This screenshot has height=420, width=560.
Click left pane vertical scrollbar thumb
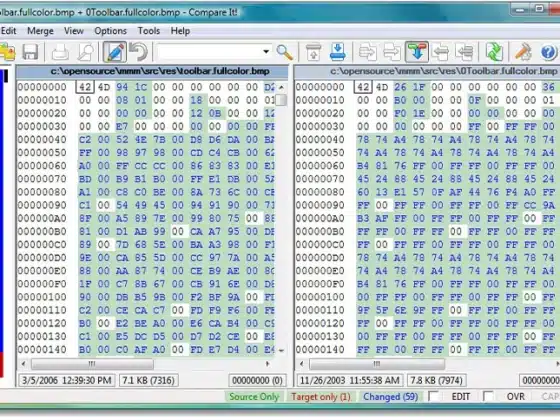coord(281,100)
